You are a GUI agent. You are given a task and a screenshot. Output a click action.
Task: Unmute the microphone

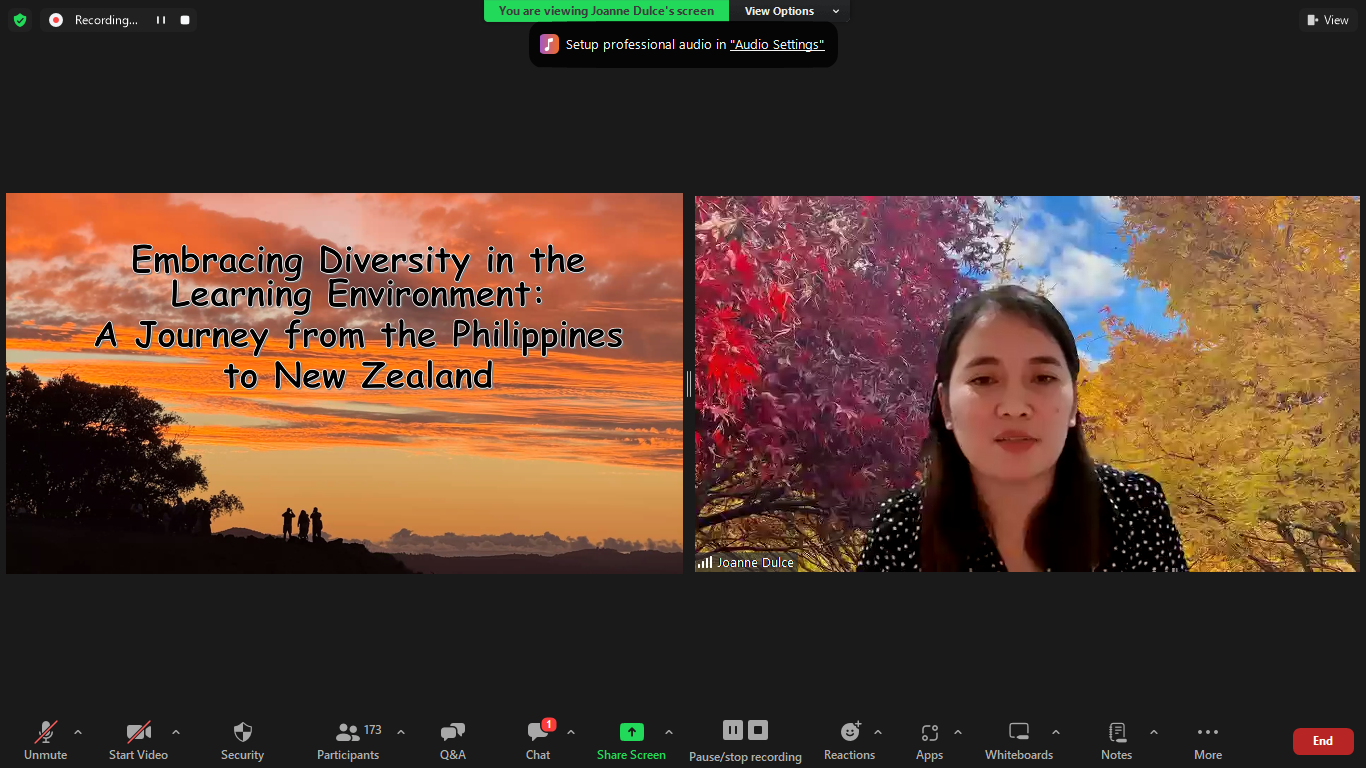(45, 732)
